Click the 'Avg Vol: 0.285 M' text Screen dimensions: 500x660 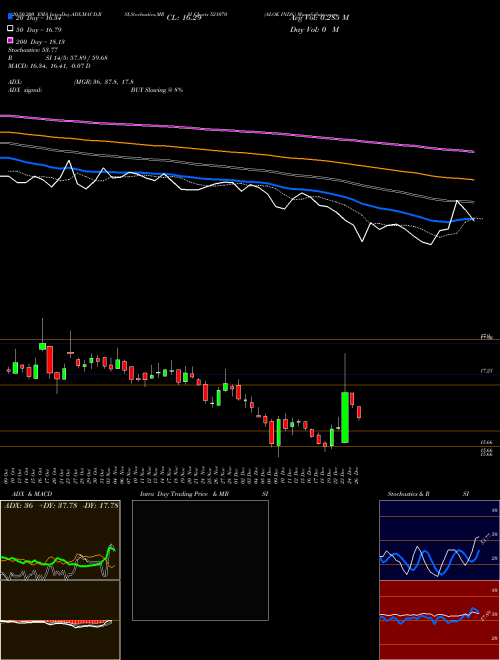coord(319,18)
